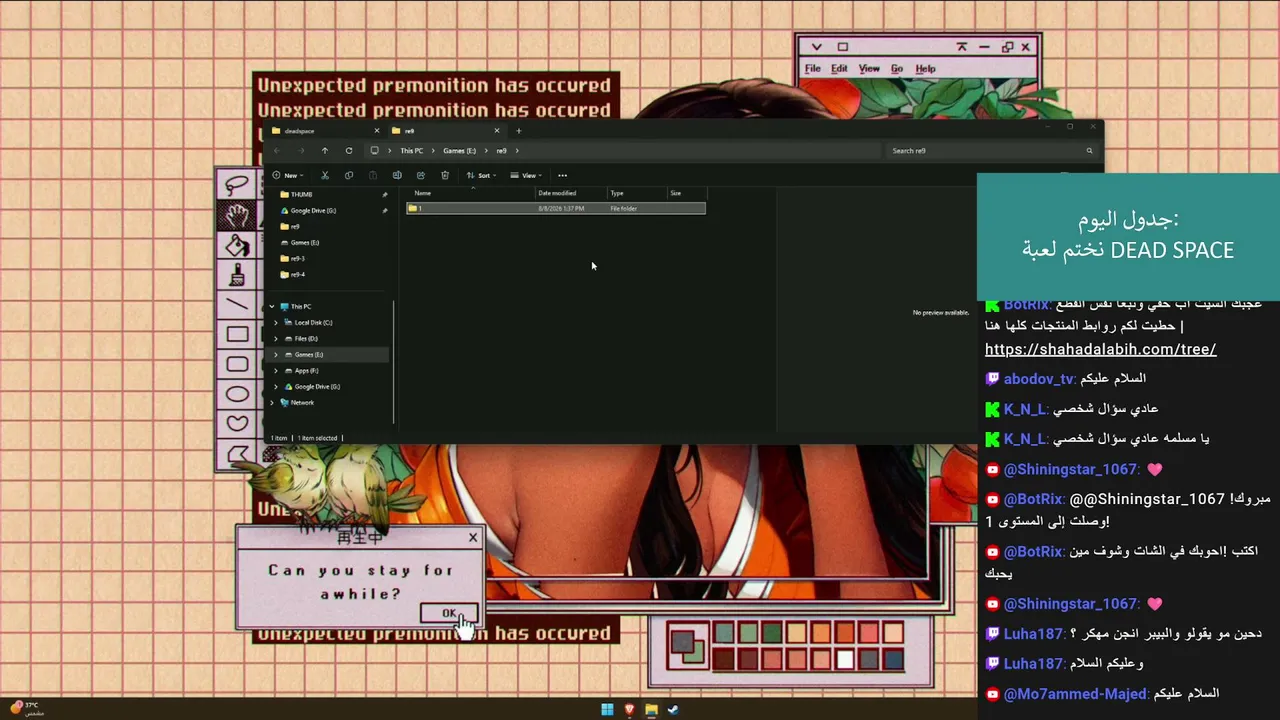Switch to the deadspace Explorer tab
This screenshot has height=720, width=1280.
(325, 131)
